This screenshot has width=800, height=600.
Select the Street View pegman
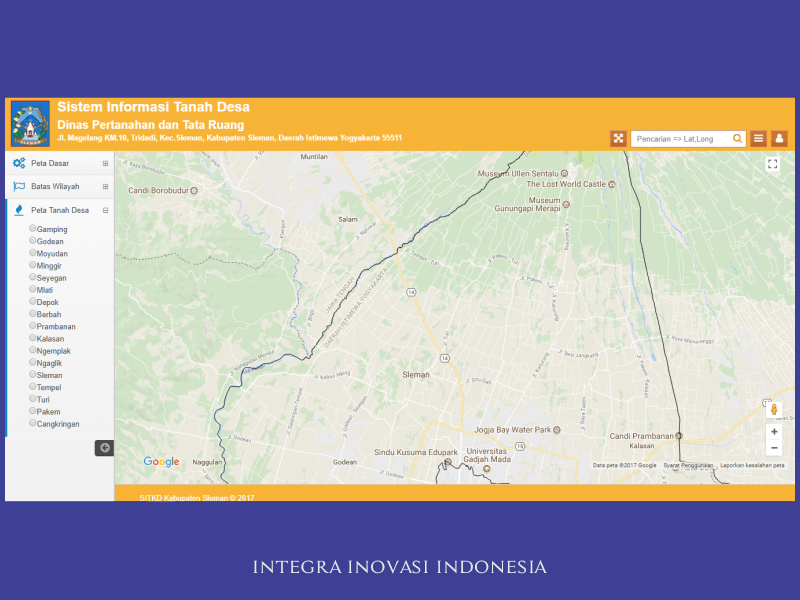(773, 409)
